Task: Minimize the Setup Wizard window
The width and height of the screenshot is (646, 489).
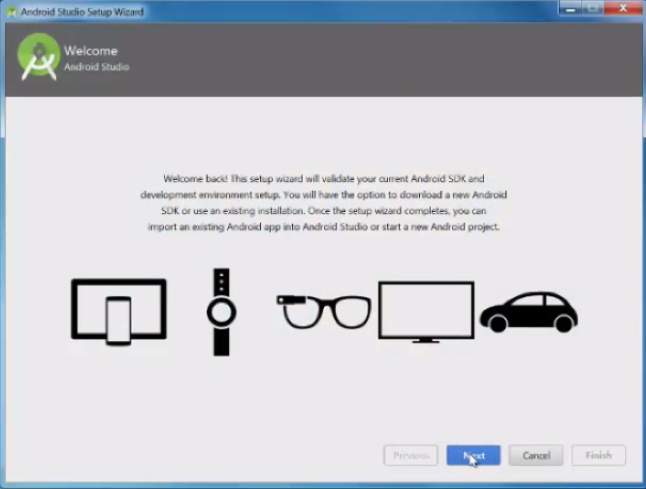Action: pos(571,9)
